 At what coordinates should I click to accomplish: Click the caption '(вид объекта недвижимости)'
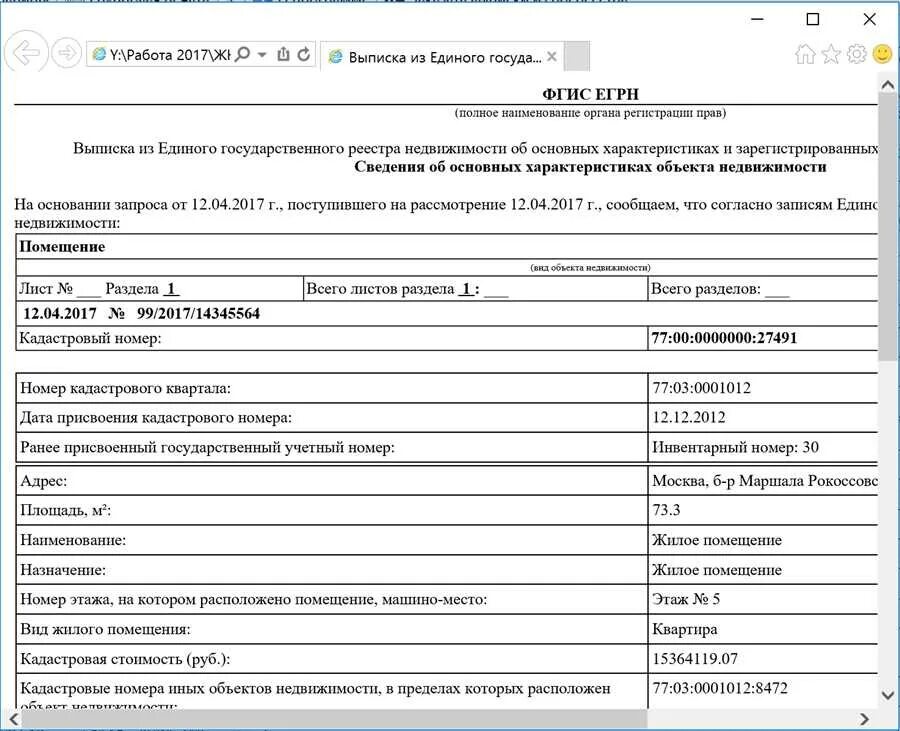click(590, 267)
